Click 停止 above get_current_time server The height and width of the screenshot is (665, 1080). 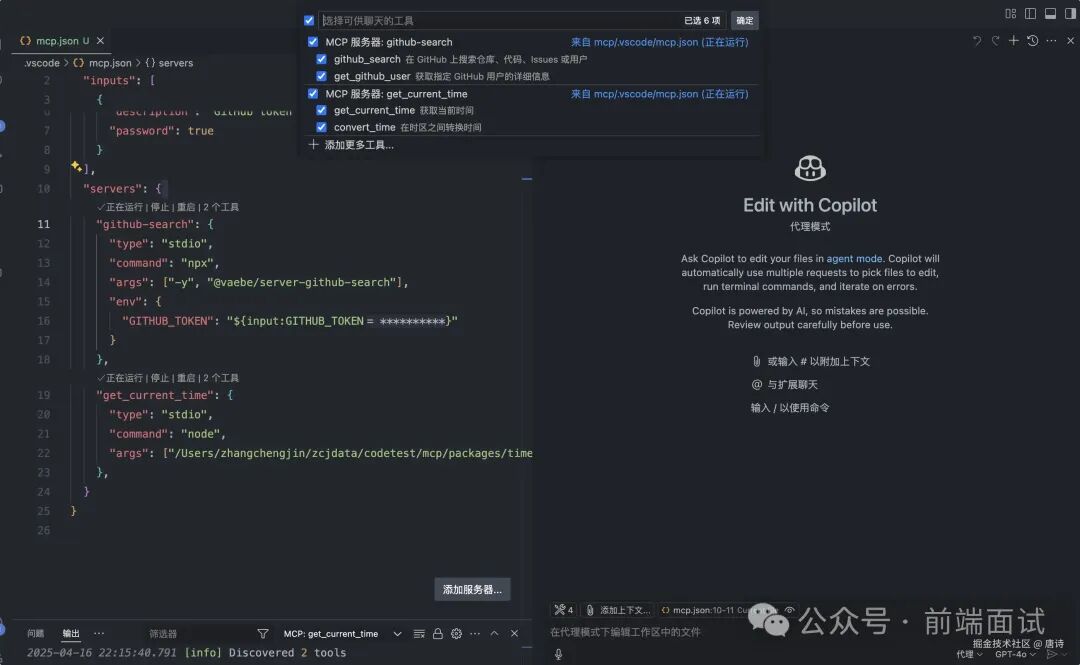click(x=159, y=378)
